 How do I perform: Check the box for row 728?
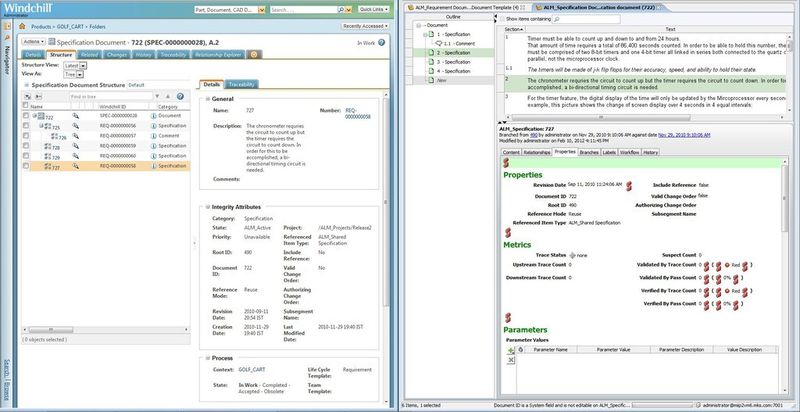coord(26,146)
